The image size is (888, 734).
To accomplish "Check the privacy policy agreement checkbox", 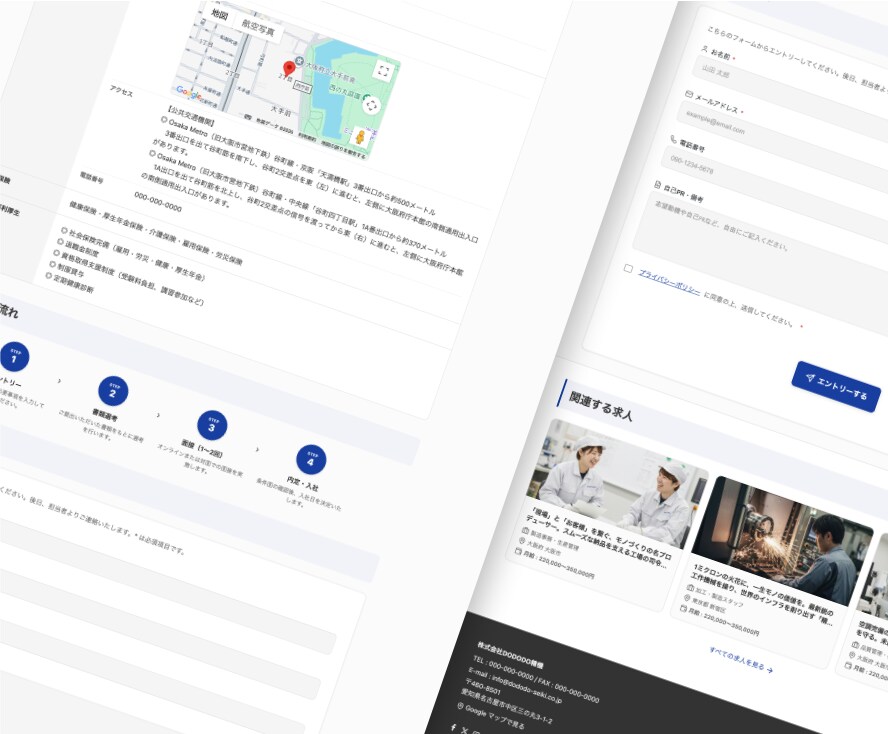I will coord(628,268).
